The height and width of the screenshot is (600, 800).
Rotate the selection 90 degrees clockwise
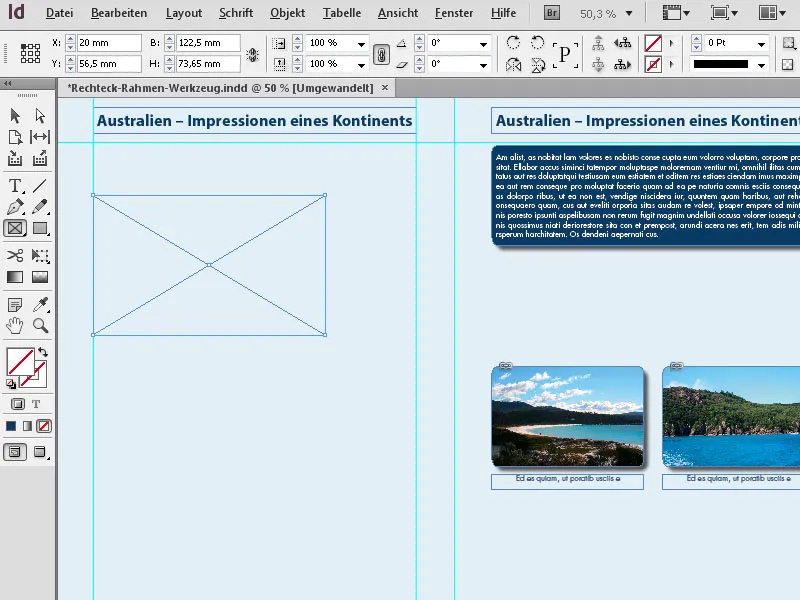tap(513, 42)
